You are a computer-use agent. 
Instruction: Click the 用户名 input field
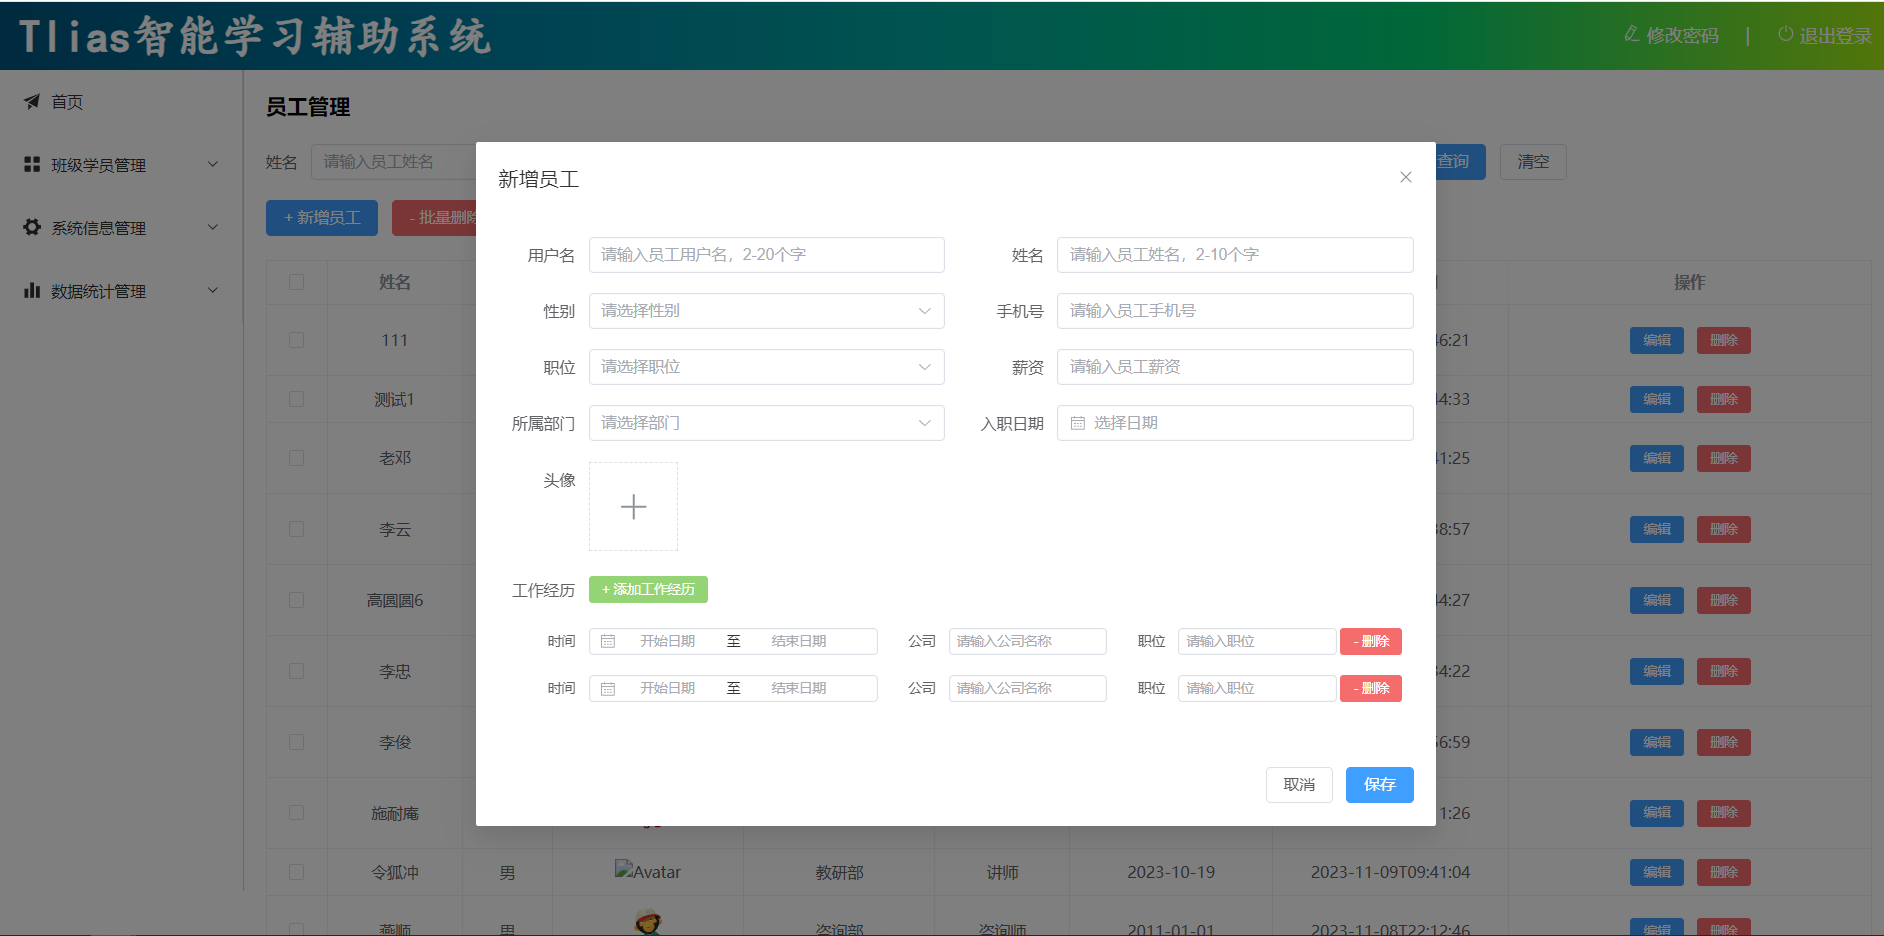point(766,255)
